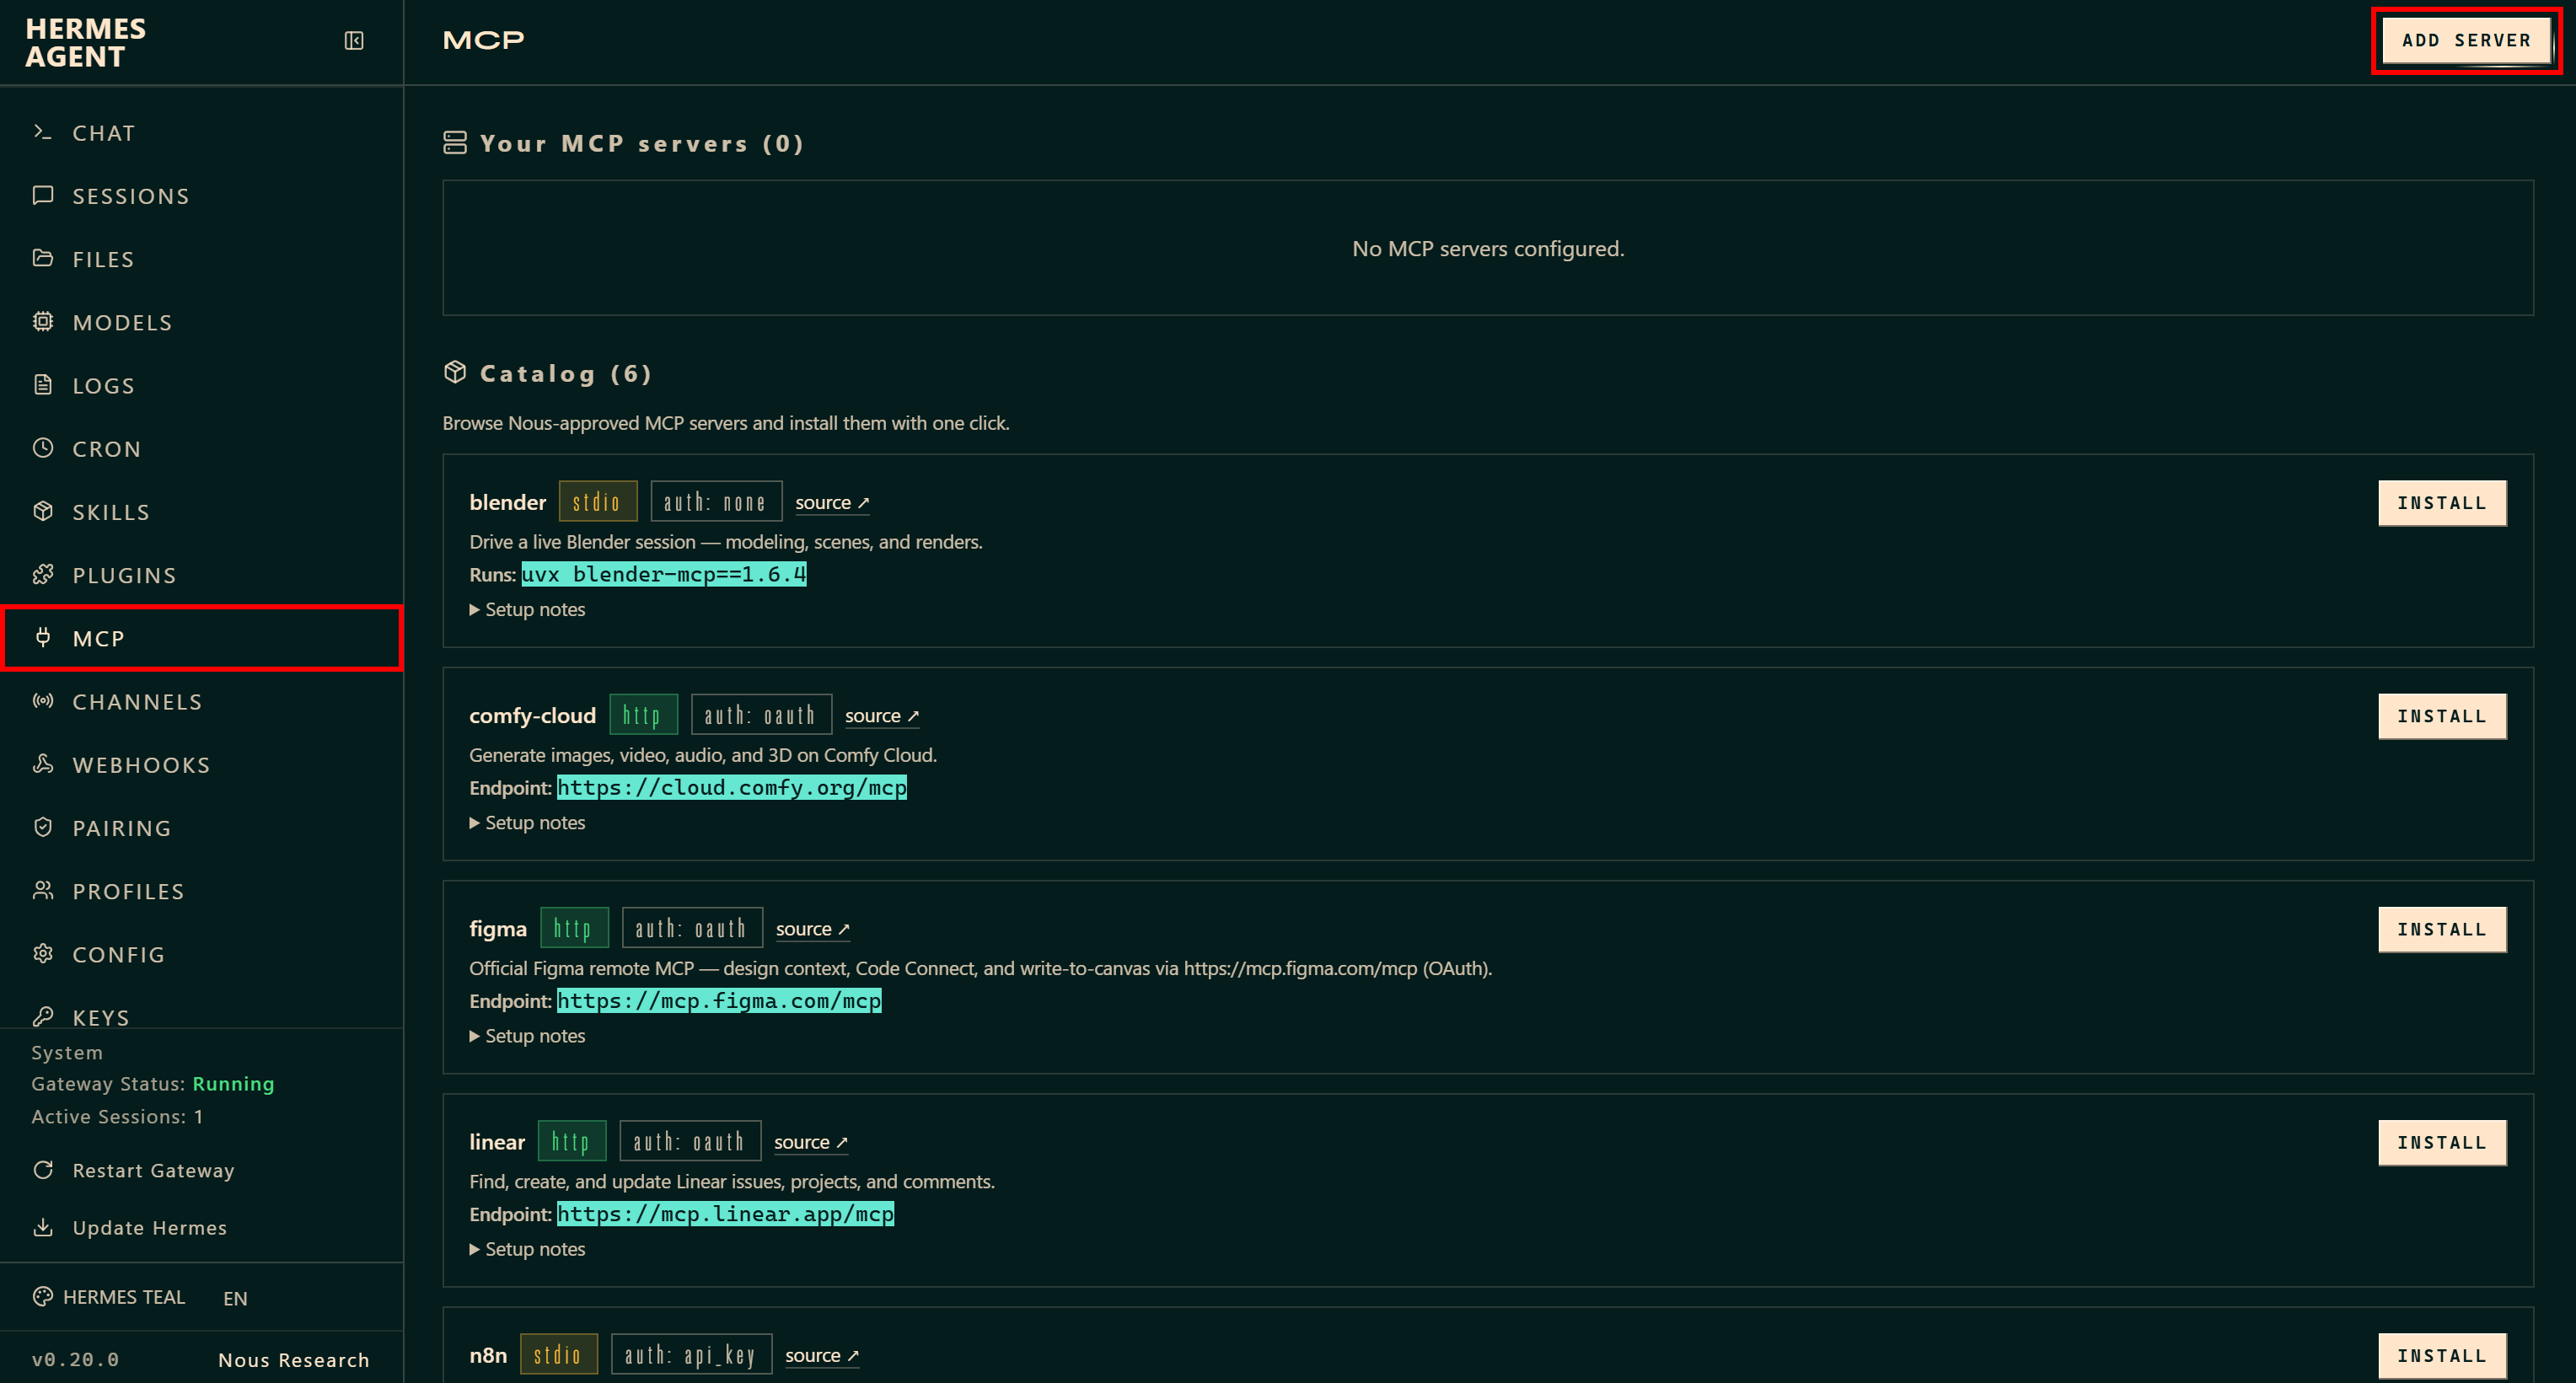Click the Webhooks icon
This screenshot has height=1383, width=2576.
42,764
